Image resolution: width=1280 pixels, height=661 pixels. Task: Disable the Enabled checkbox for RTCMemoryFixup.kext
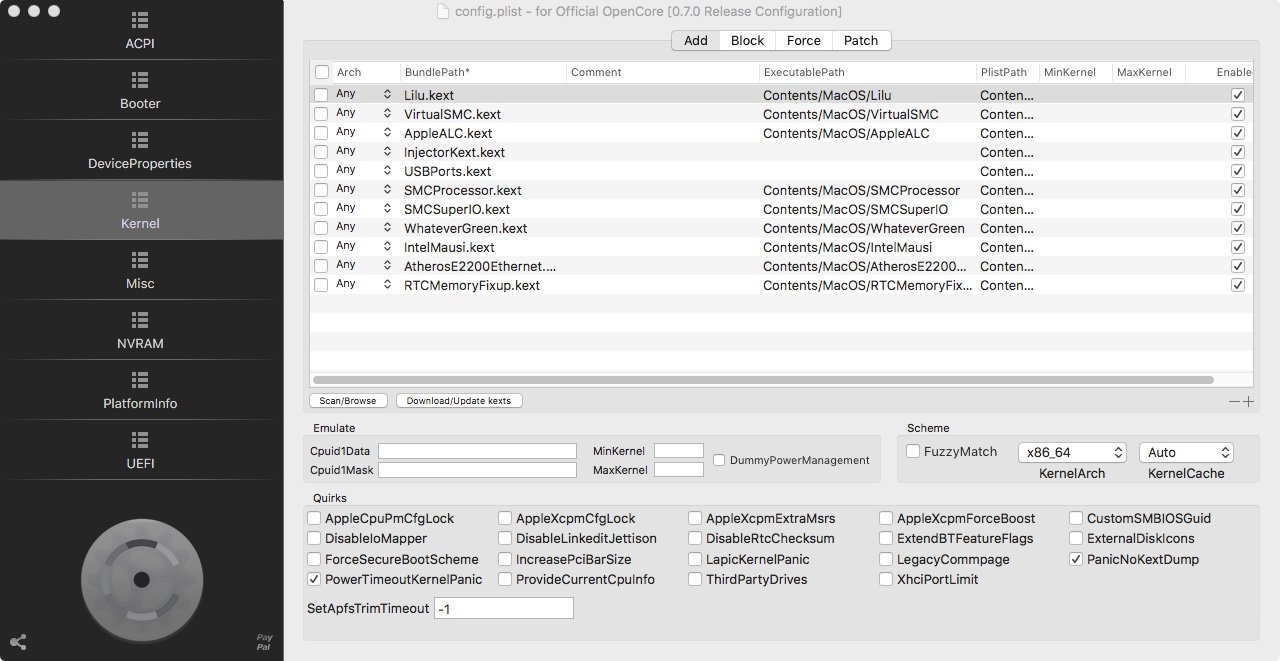1238,285
